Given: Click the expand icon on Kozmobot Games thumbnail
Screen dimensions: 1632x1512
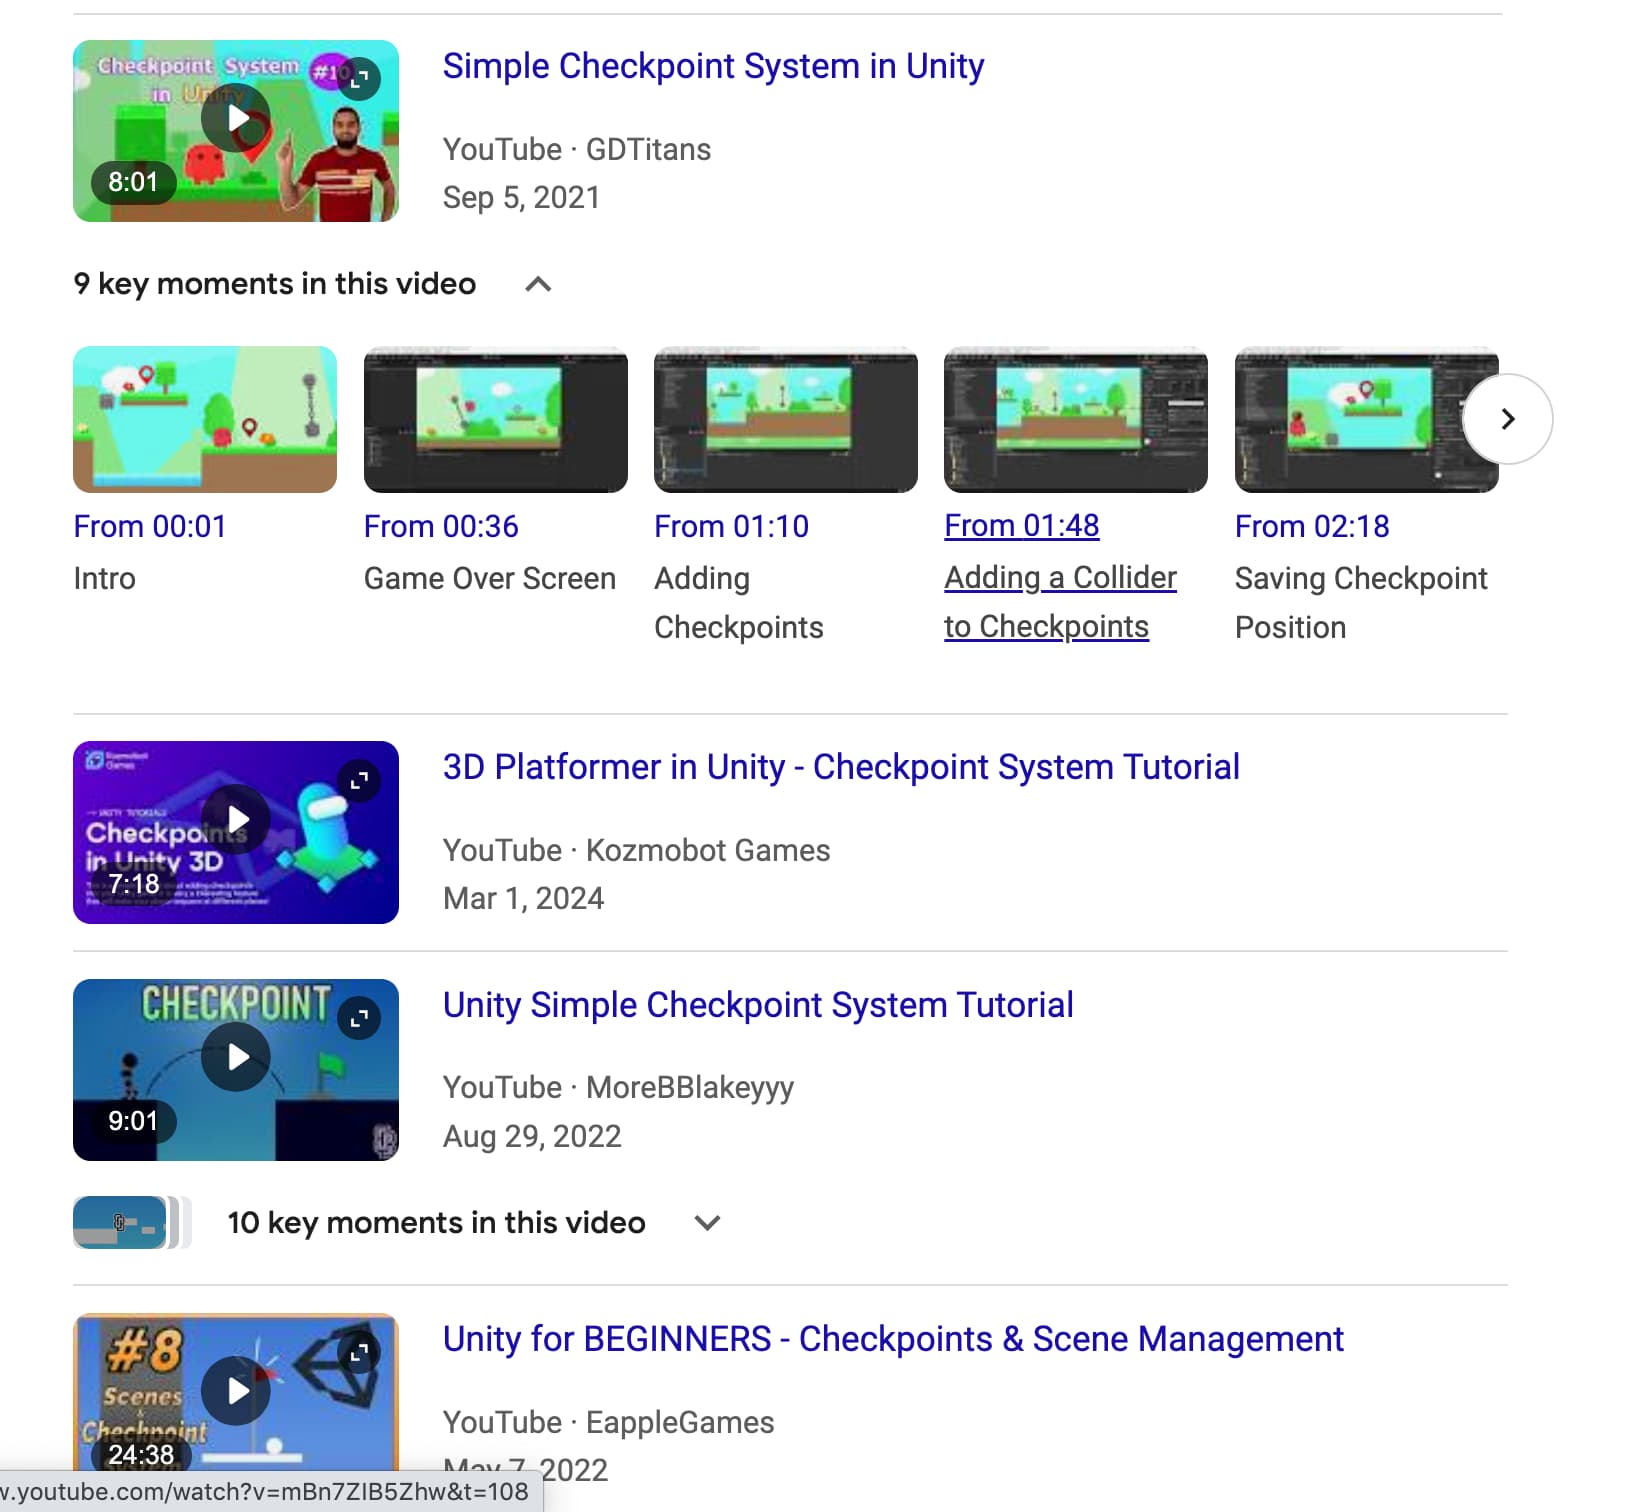Looking at the screenshot, I should coord(359,782).
